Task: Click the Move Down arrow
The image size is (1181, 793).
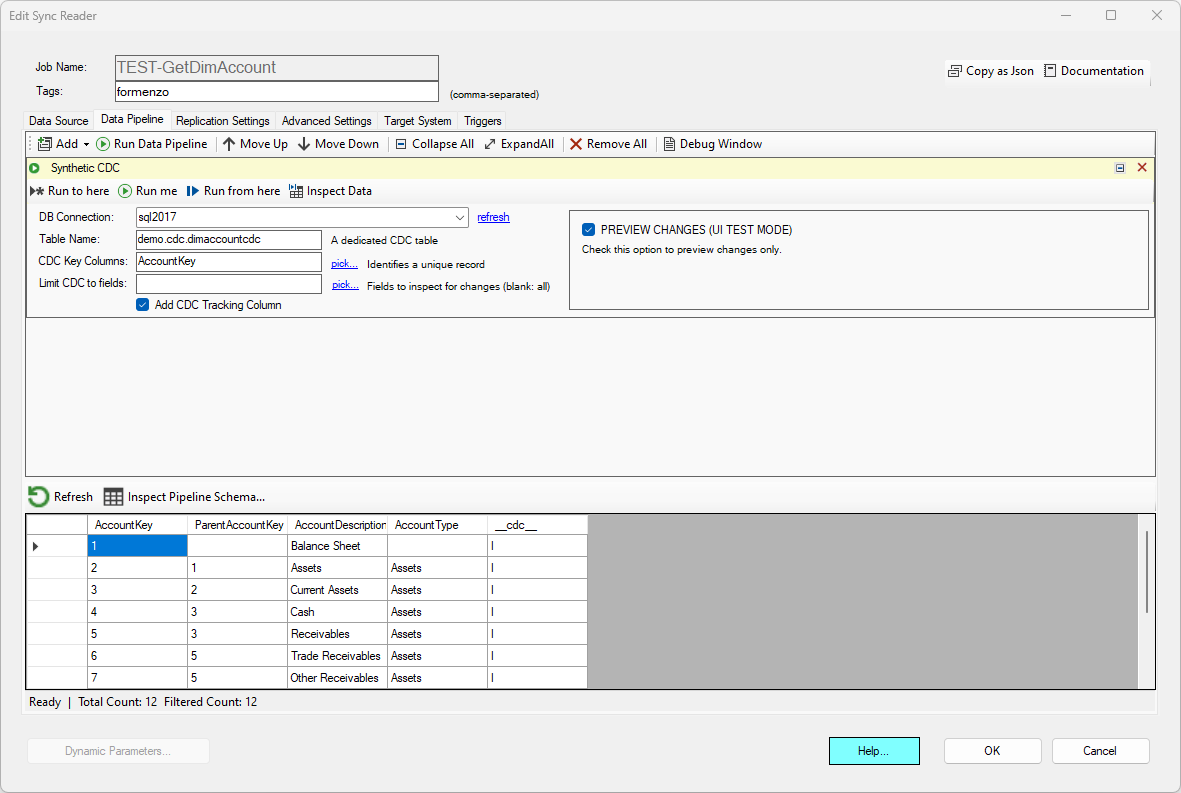Action: tap(338, 144)
